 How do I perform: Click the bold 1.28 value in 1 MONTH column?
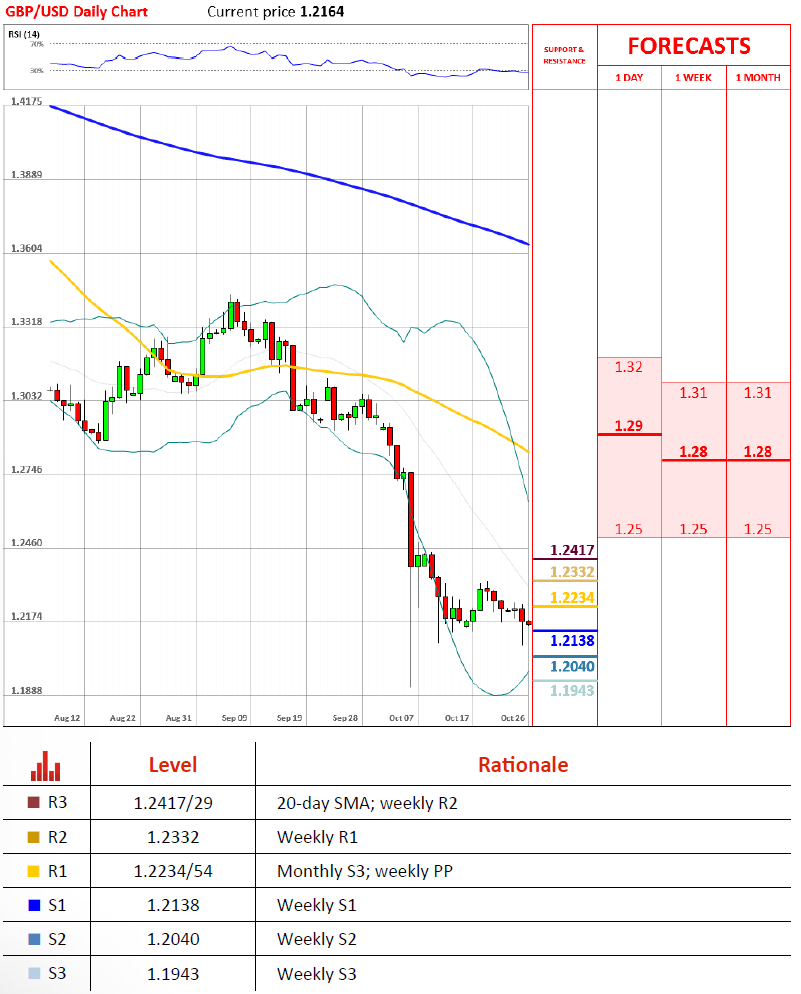tap(758, 452)
